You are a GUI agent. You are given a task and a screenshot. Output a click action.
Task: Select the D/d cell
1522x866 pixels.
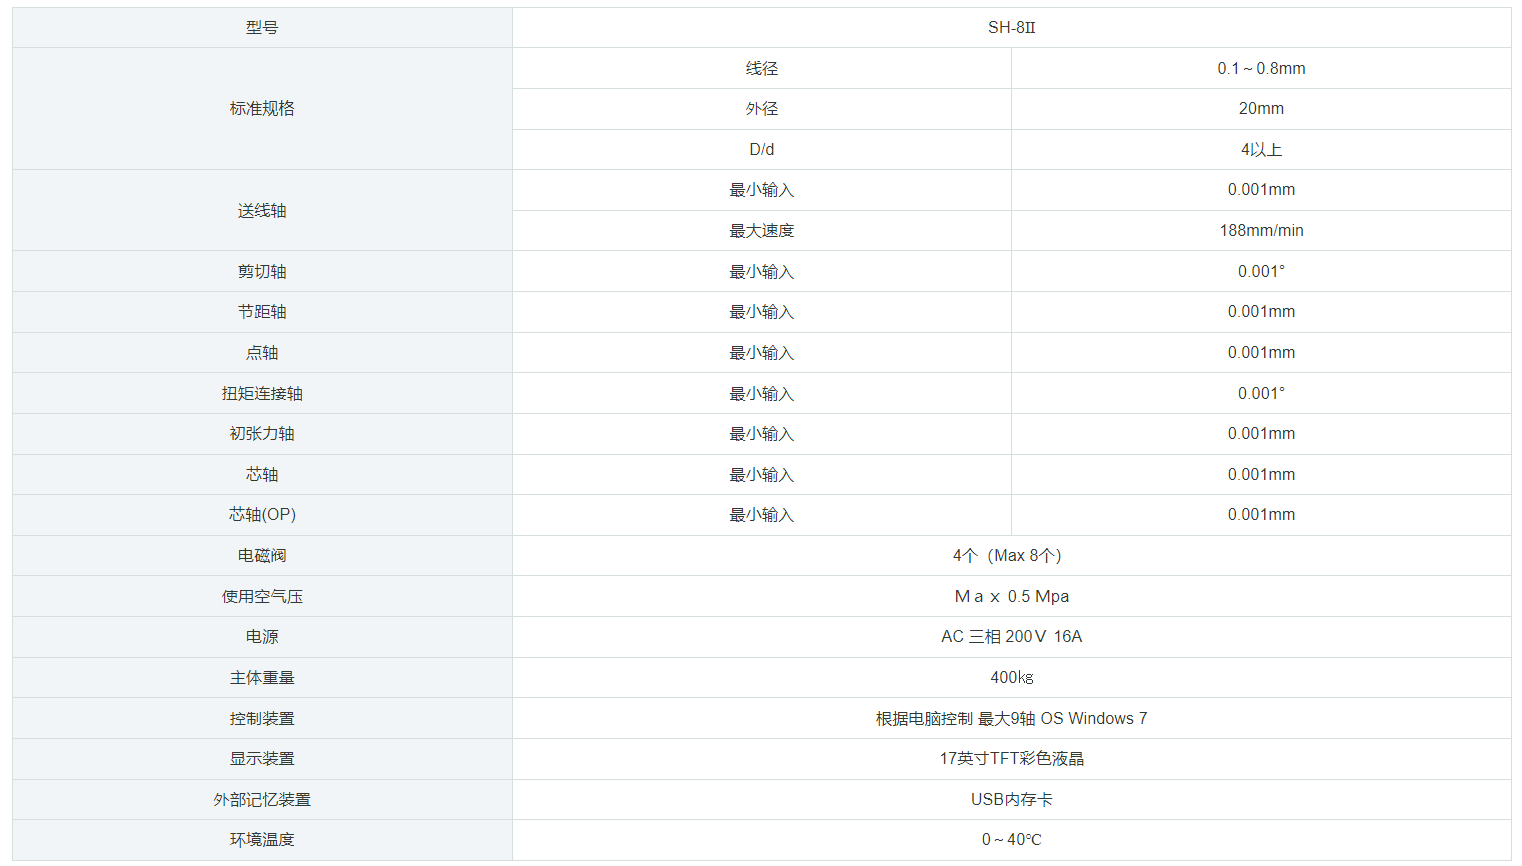coord(761,150)
